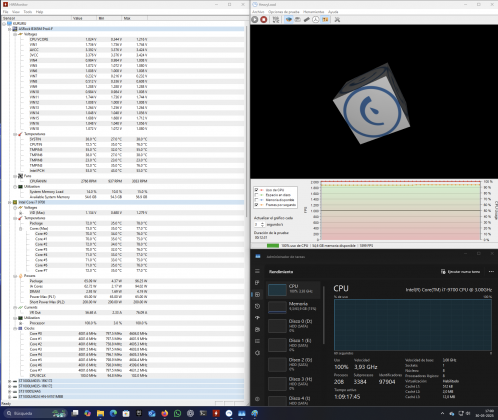
Task: Open Task Manager settings gear at sidebar bottom
Action: pos(257,399)
